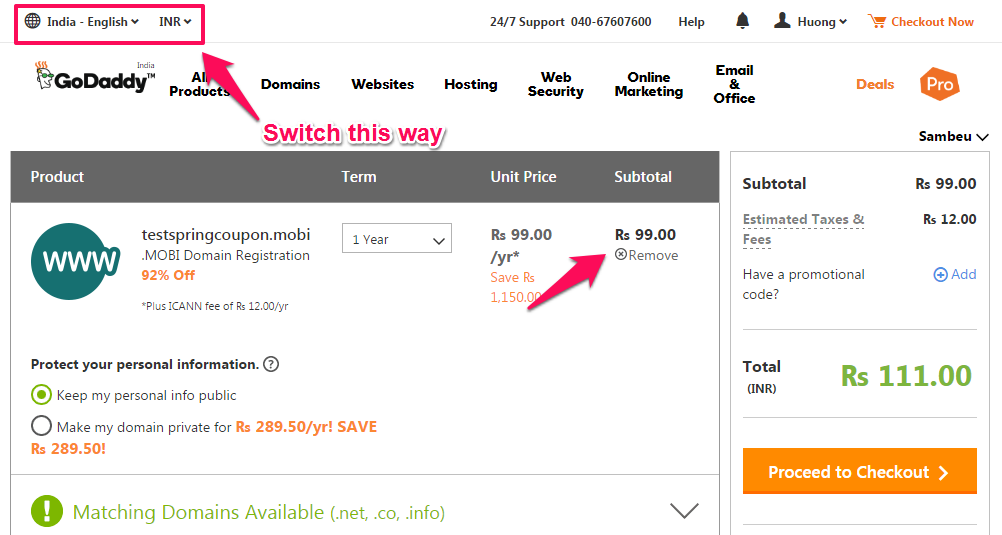Click the globe language icon
1002x535 pixels.
(x=33, y=21)
